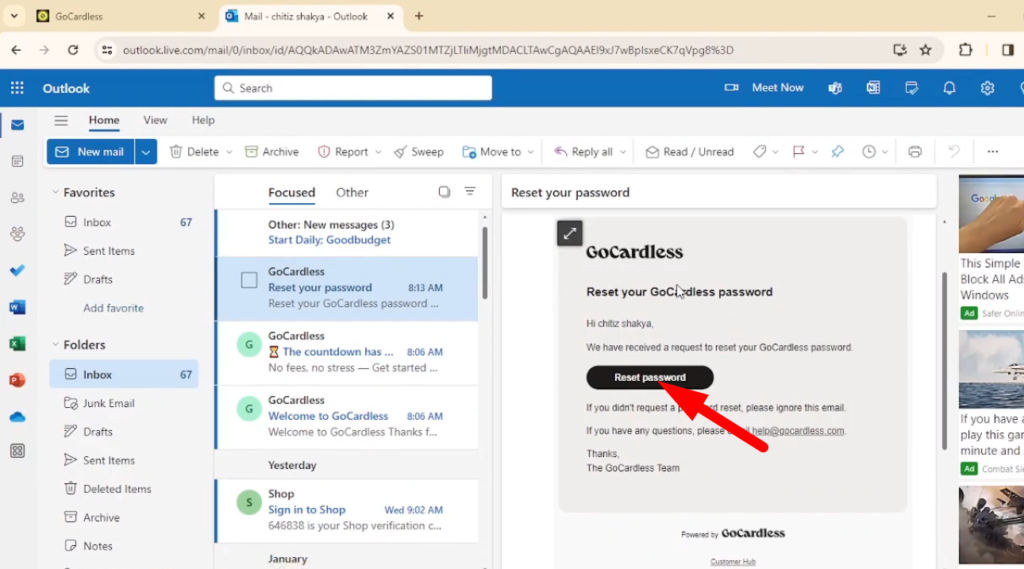Open More apps icon in left rail

[18, 451]
